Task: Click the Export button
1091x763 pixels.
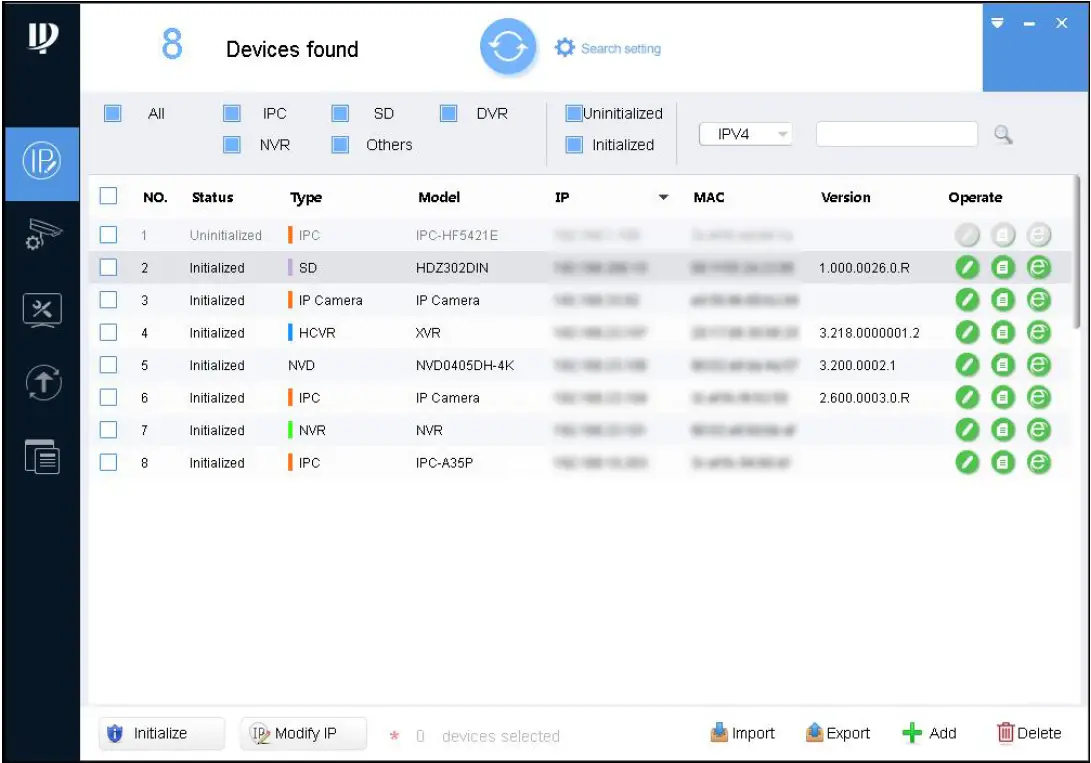Action: click(838, 733)
